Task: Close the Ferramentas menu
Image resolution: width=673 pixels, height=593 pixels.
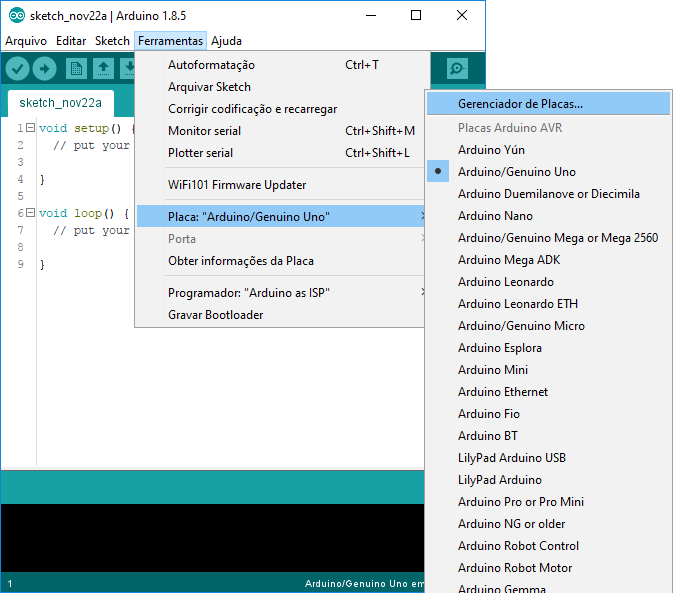Action: click(170, 41)
